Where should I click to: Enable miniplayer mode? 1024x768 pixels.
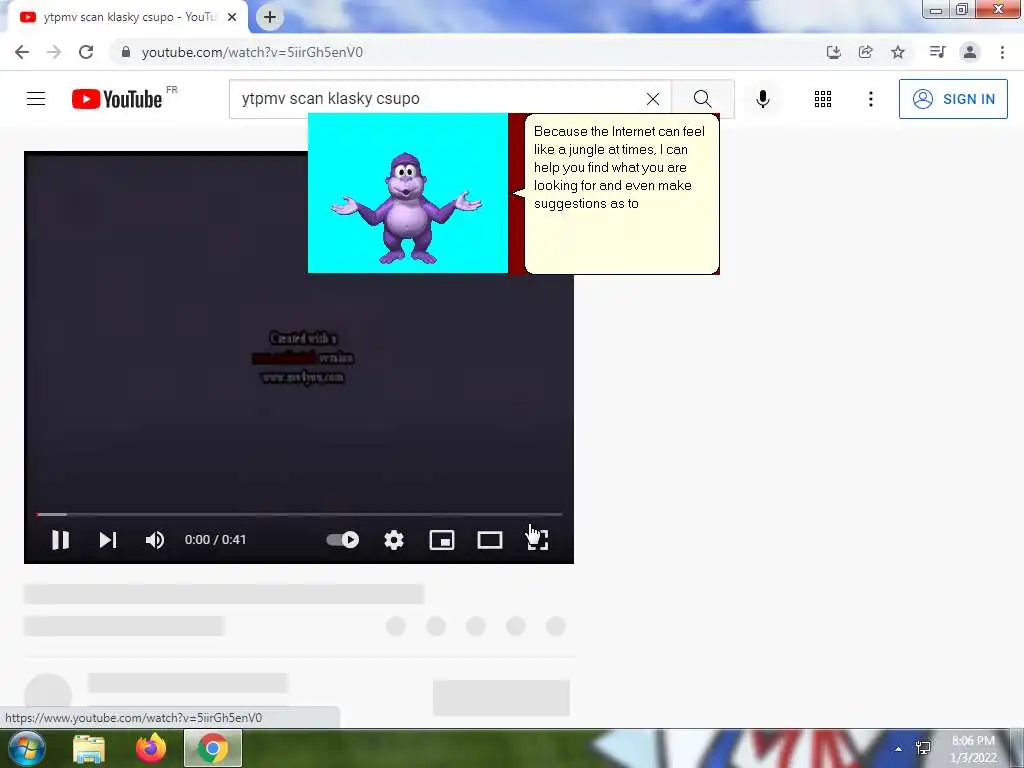pyautogui.click(x=442, y=540)
